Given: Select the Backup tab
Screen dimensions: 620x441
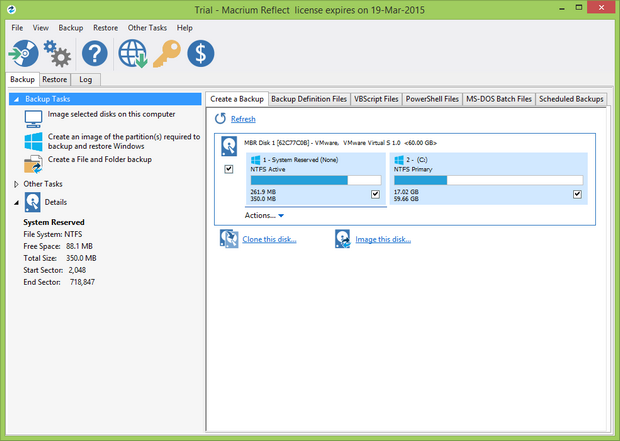Looking at the screenshot, I should [x=23, y=79].
